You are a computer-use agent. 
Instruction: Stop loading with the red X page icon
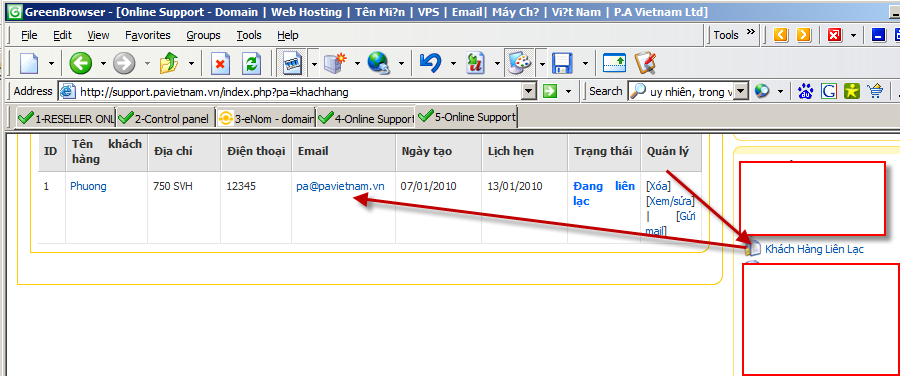pos(220,63)
